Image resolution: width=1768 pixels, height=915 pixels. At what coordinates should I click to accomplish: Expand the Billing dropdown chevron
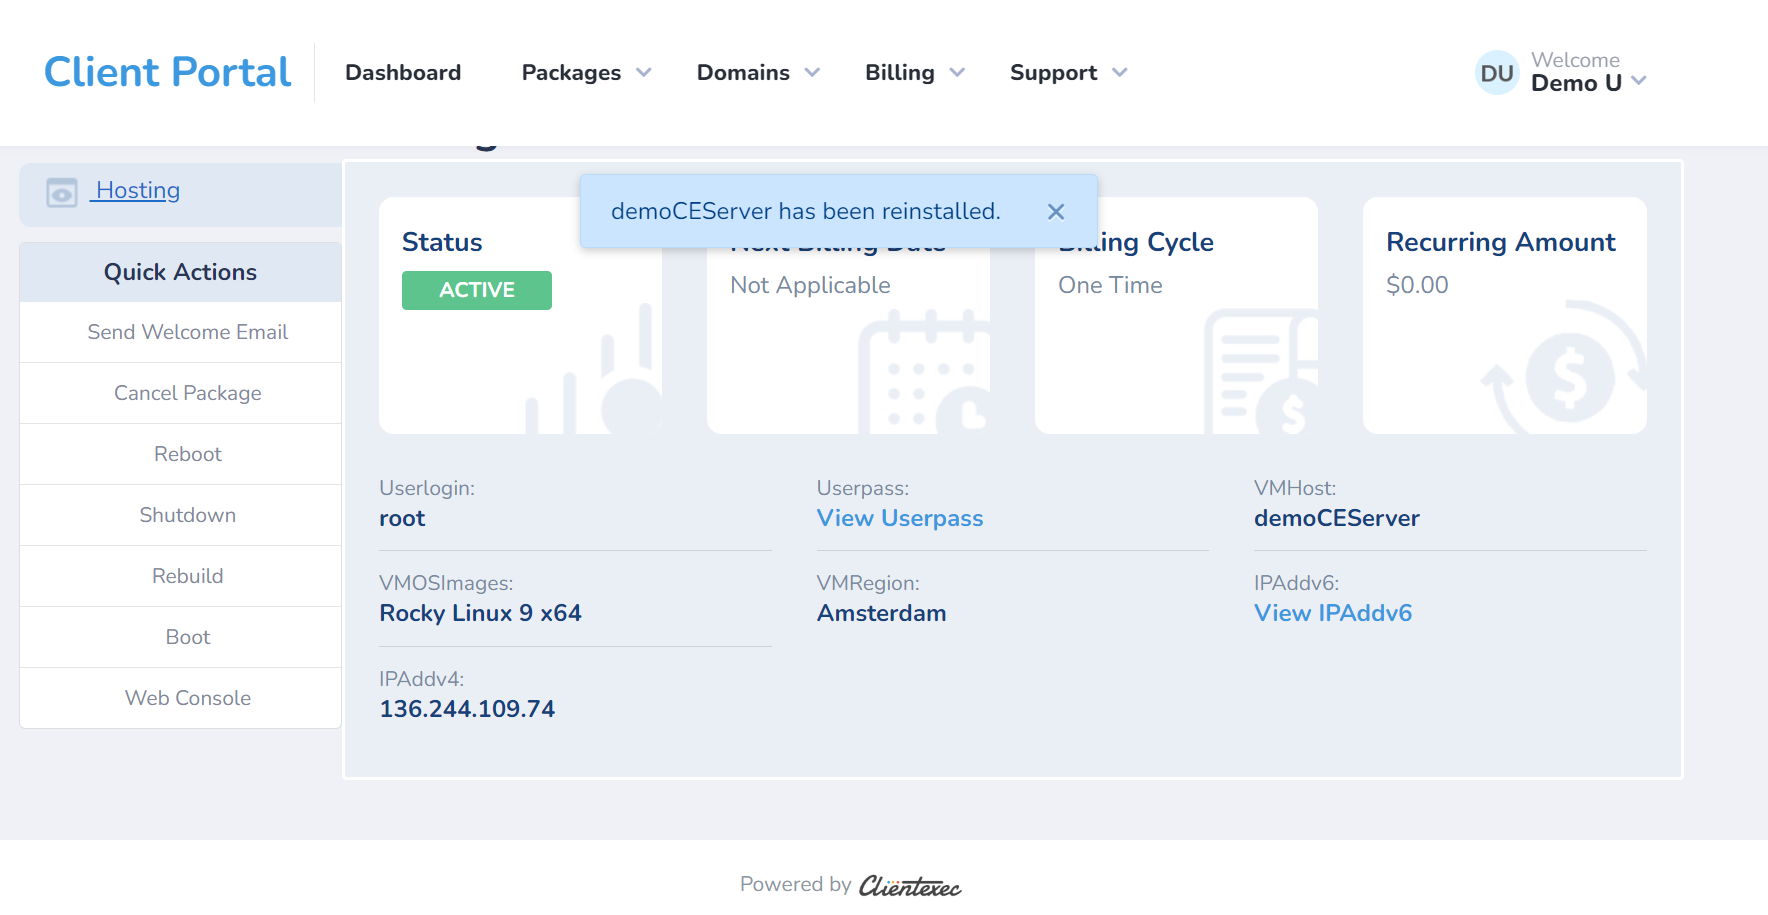(957, 73)
